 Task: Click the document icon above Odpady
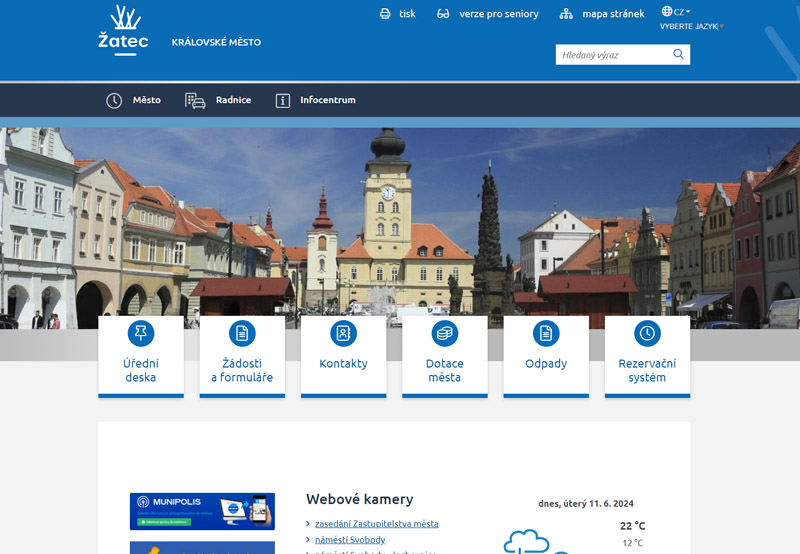(546, 333)
